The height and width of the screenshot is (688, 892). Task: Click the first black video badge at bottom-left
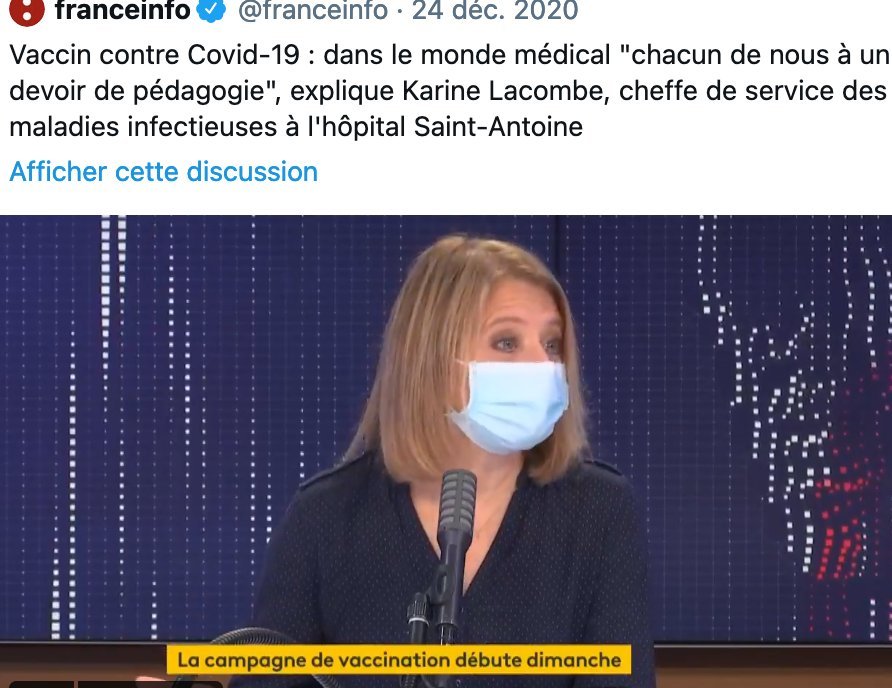click(x=42, y=684)
